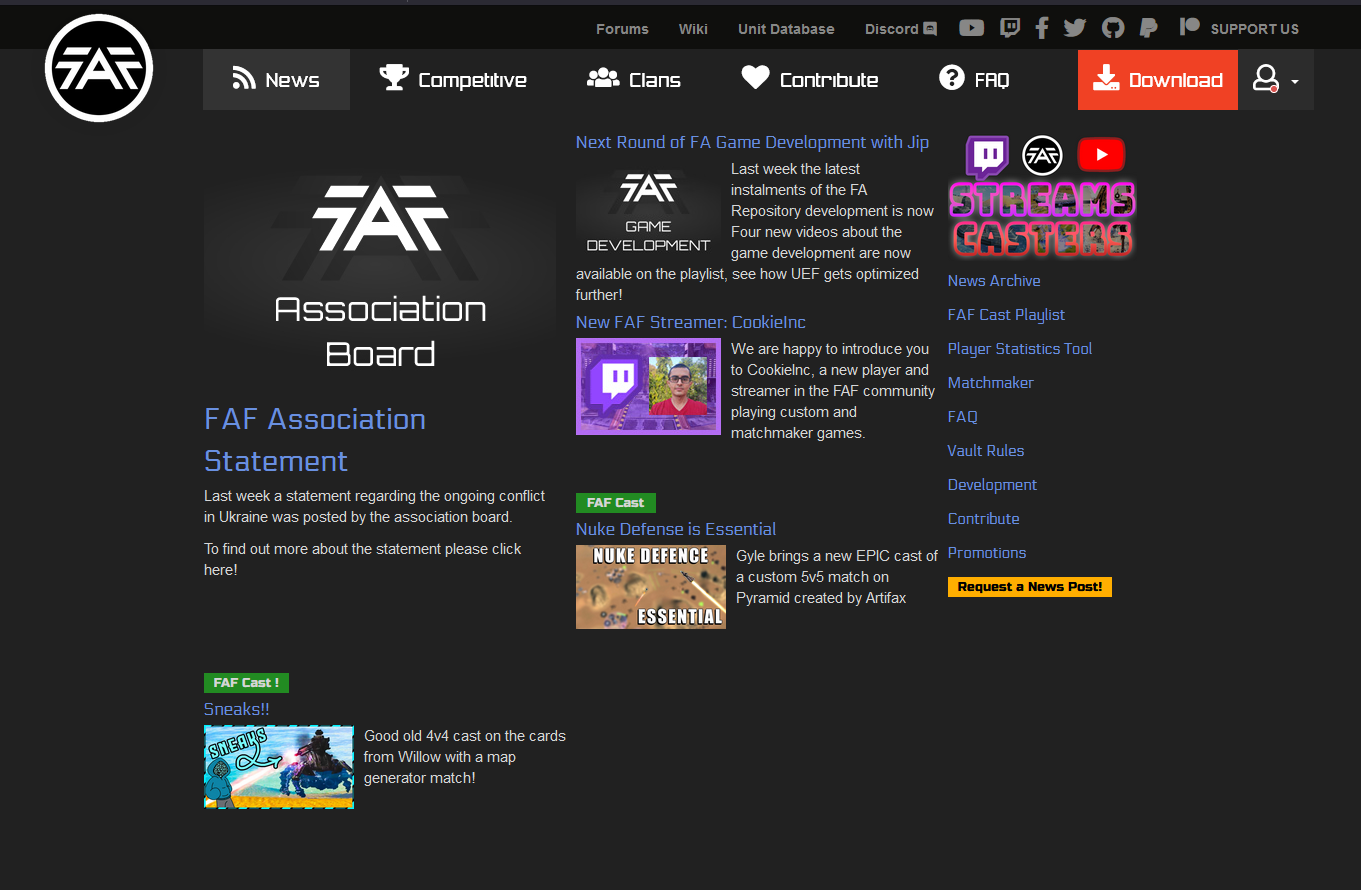Open the FAQ menu in main navigation
Screen dimensions: 1361x890
[975, 80]
